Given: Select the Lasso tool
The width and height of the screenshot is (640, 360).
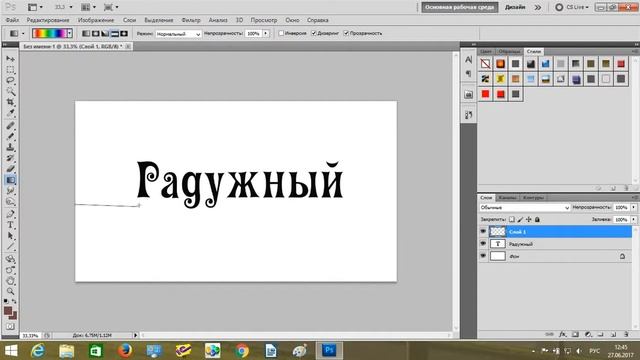Looking at the screenshot, I should (10, 80).
